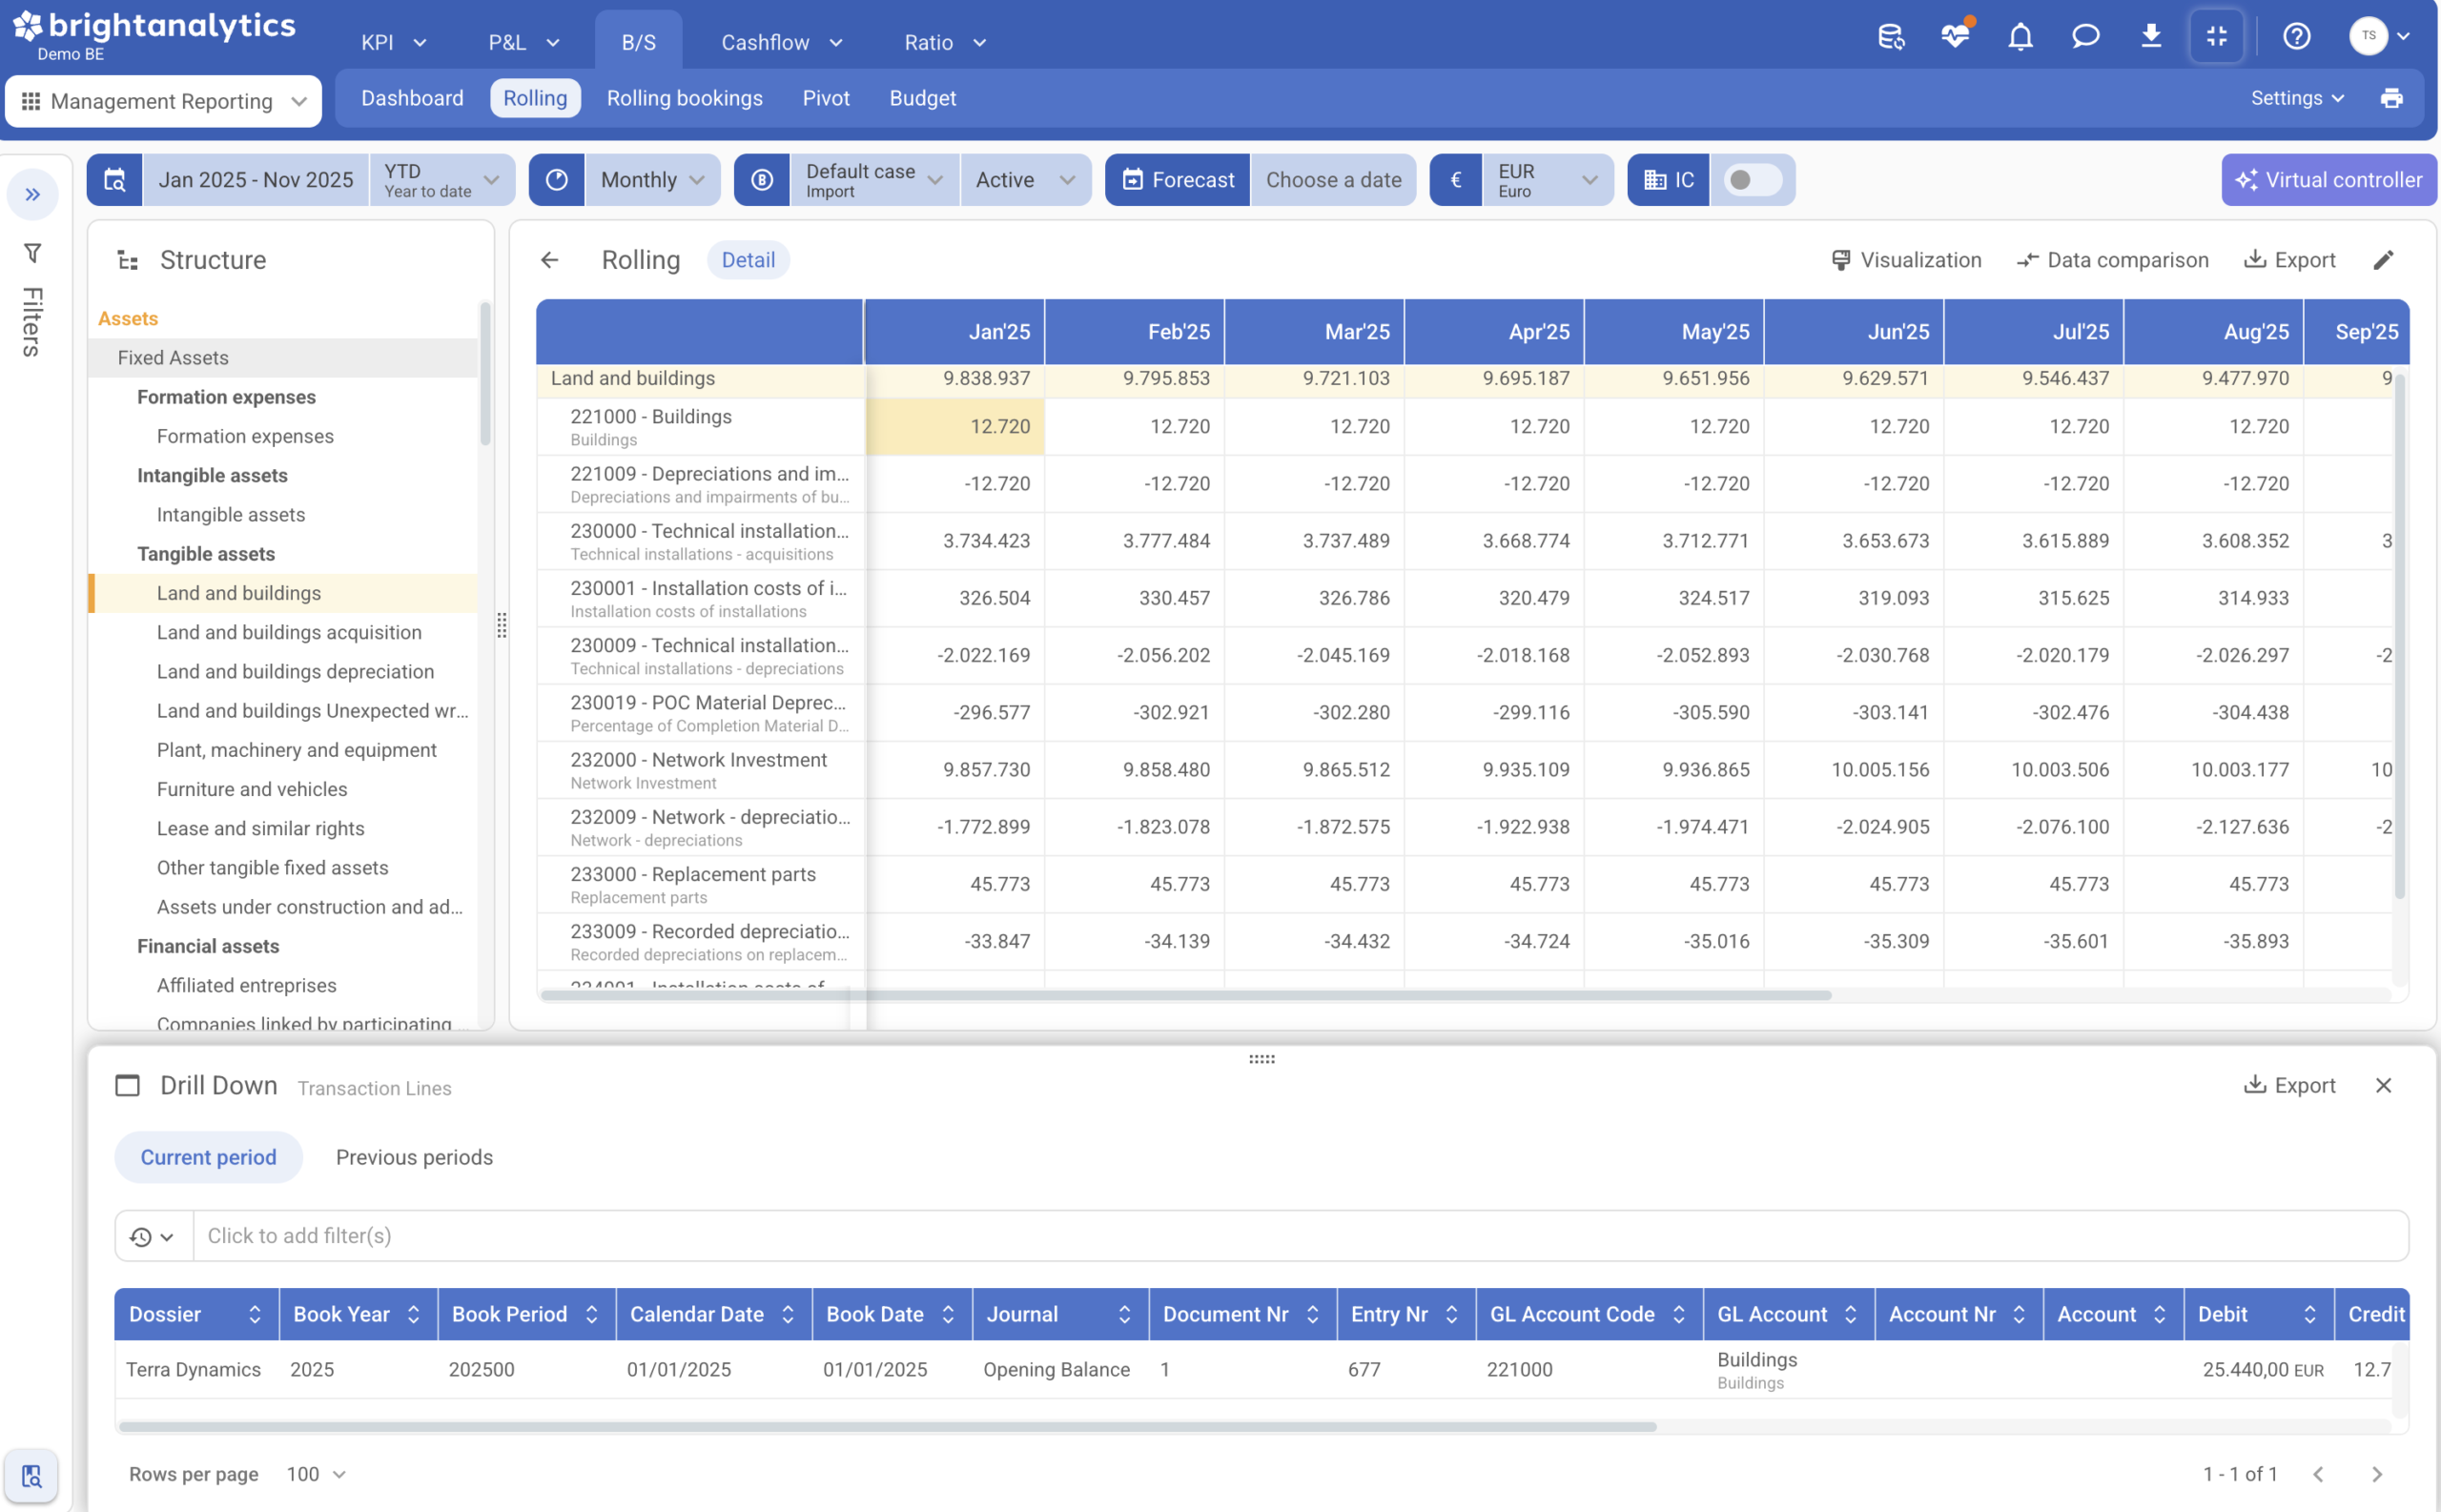2441x1512 pixels.
Task: Open the data sources database icon
Action: click(x=1890, y=37)
